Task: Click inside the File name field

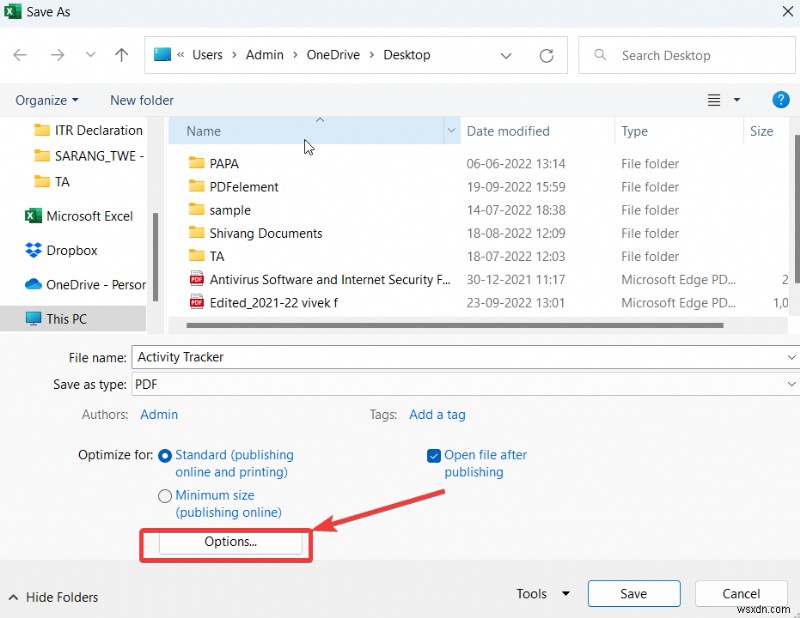Action: [x=300, y=357]
